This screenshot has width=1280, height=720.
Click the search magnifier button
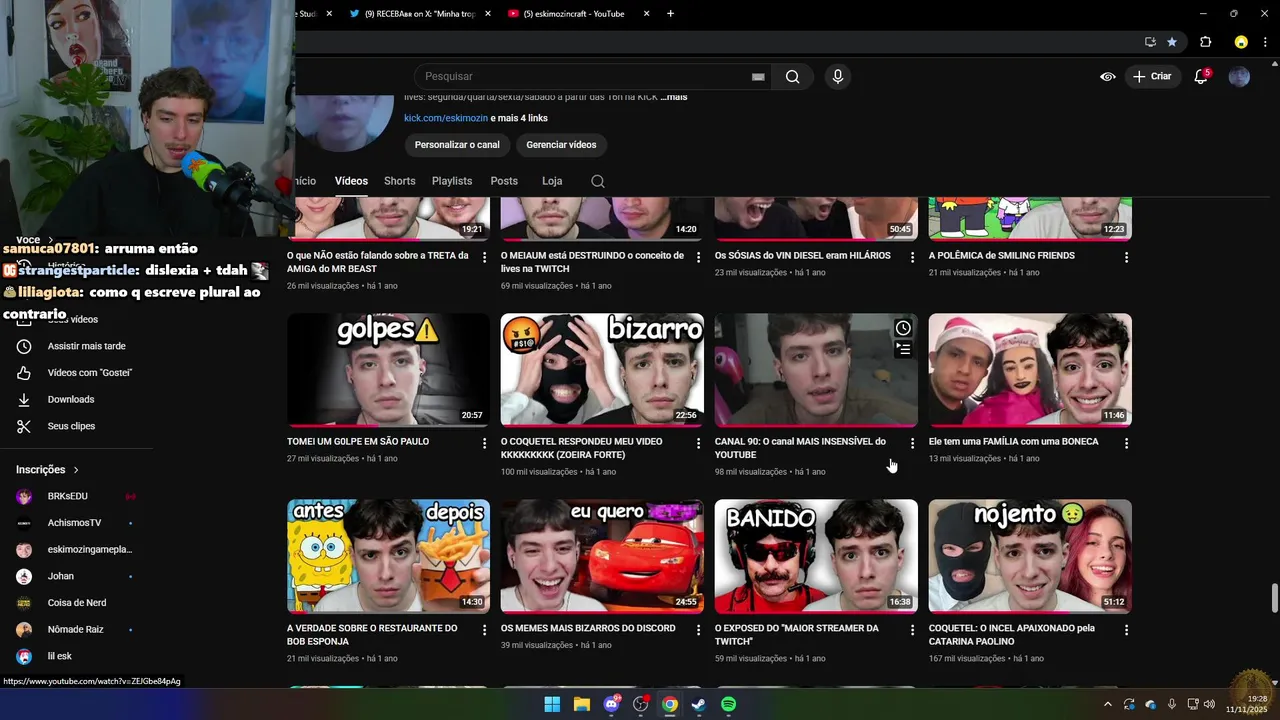point(792,77)
